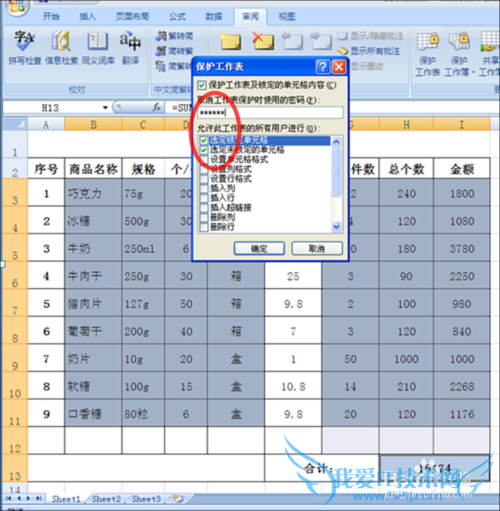The image size is (500, 511).
Task: Click the insert worksheet icon after Sheet3
Action: coord(179,499)
